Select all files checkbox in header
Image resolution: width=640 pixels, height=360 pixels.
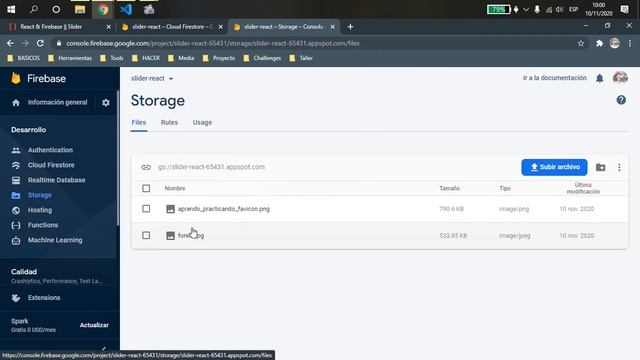[146, 188]
